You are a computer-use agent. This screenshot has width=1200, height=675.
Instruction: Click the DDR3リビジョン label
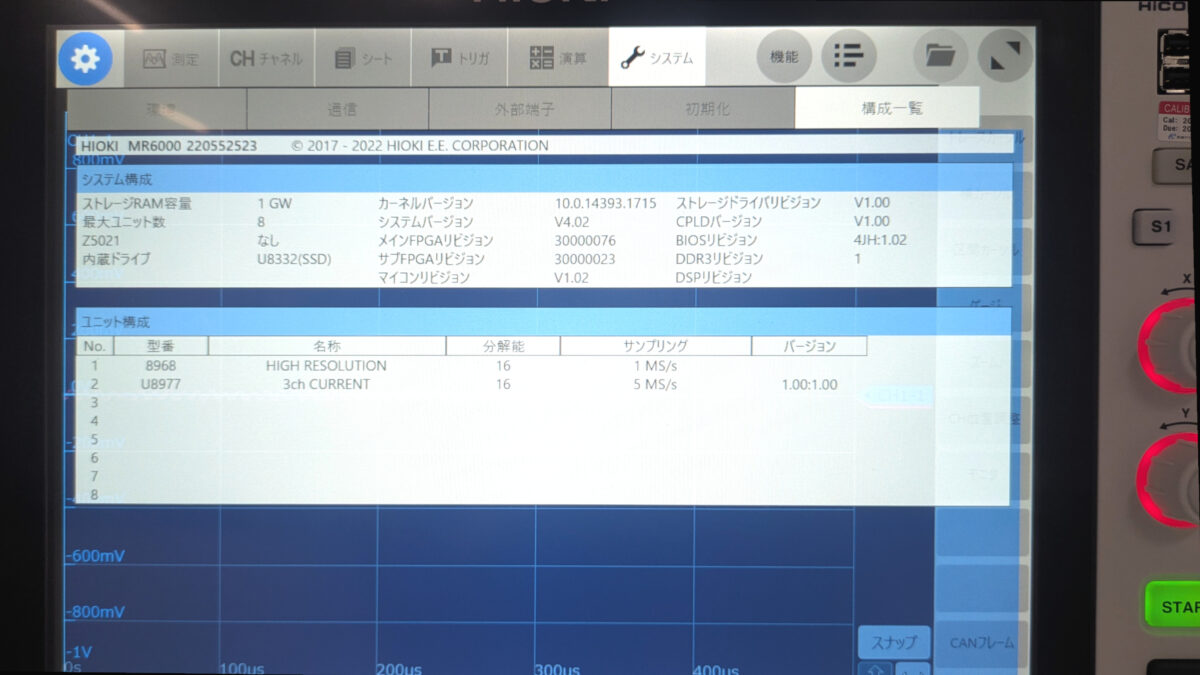pos(719,259)
